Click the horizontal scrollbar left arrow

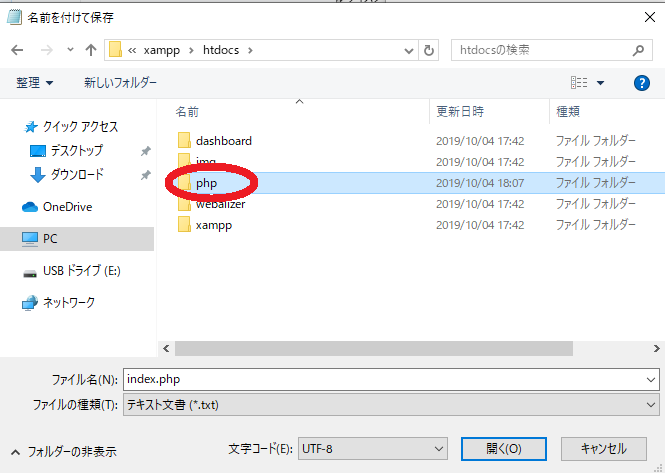tap(166, 349)
